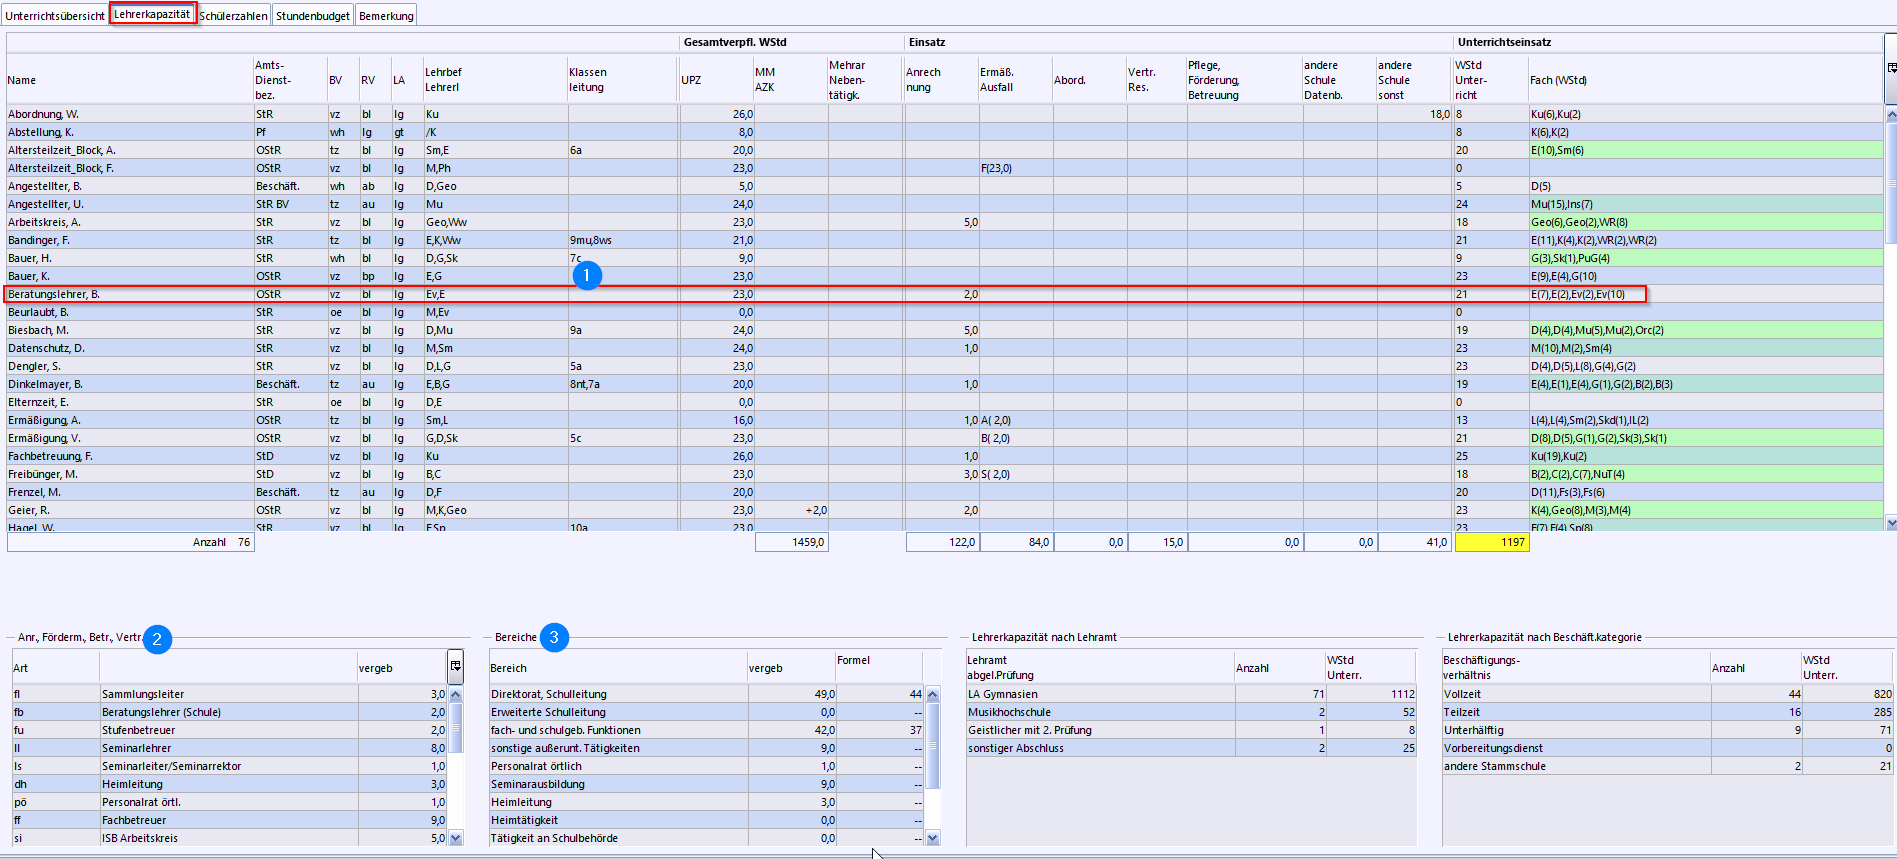Click scroll down arrow in Anr. list

456,838
